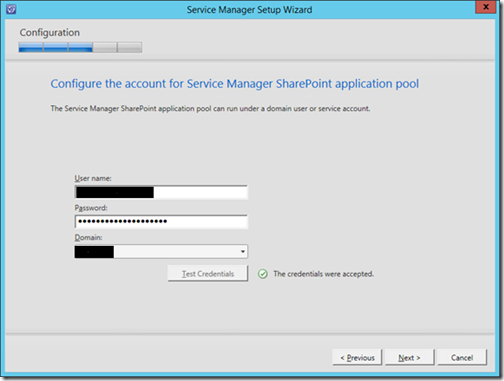The width and height of the screenshot is (504, 381).
Task: Click the Service Manager wizard title bar icon
Action: click(11, 9)
